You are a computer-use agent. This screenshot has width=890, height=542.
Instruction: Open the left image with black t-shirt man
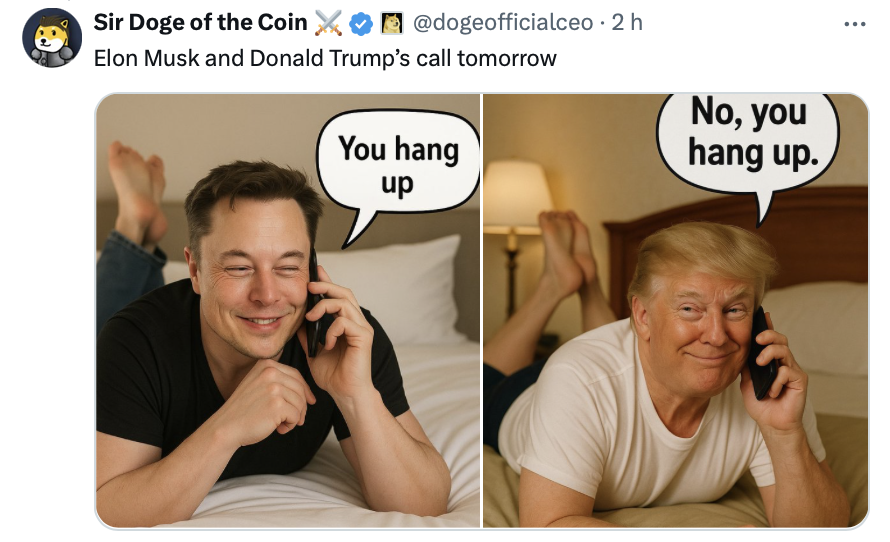288,311
